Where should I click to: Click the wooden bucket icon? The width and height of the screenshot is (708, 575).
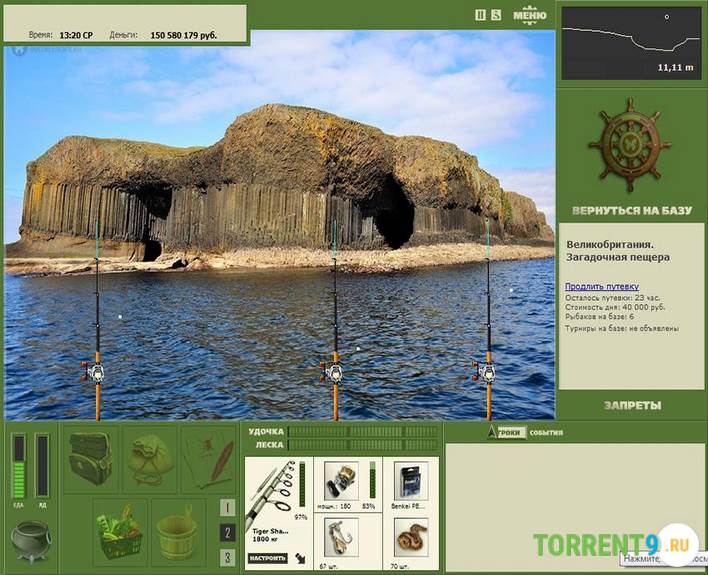pos(178,528)
